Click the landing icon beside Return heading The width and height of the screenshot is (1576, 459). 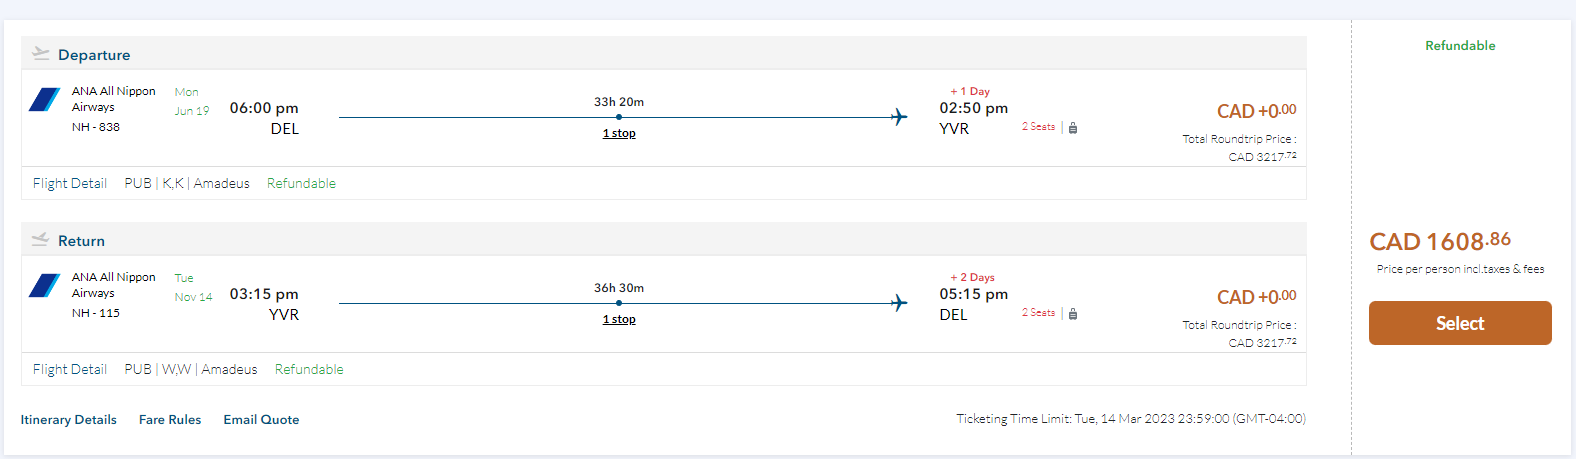pyautogui.click(x=41, y=239)
